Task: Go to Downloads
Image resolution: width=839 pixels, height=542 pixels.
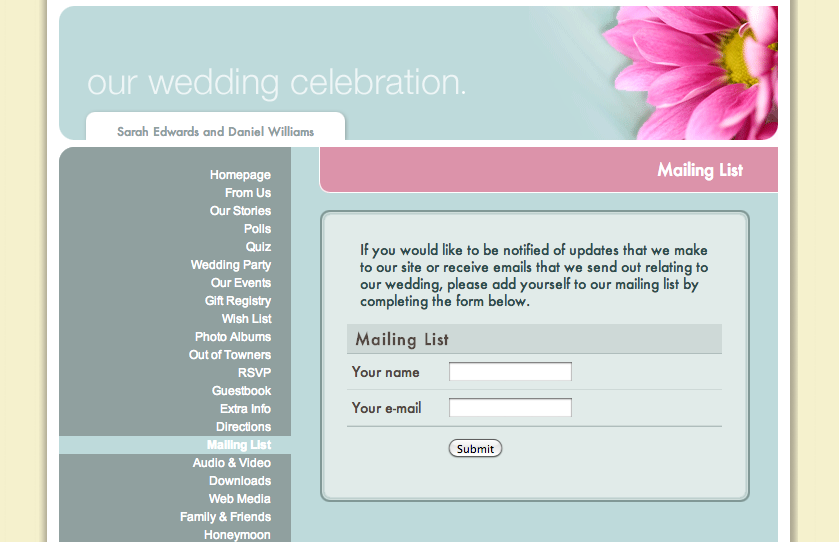Action: point(240,481)
